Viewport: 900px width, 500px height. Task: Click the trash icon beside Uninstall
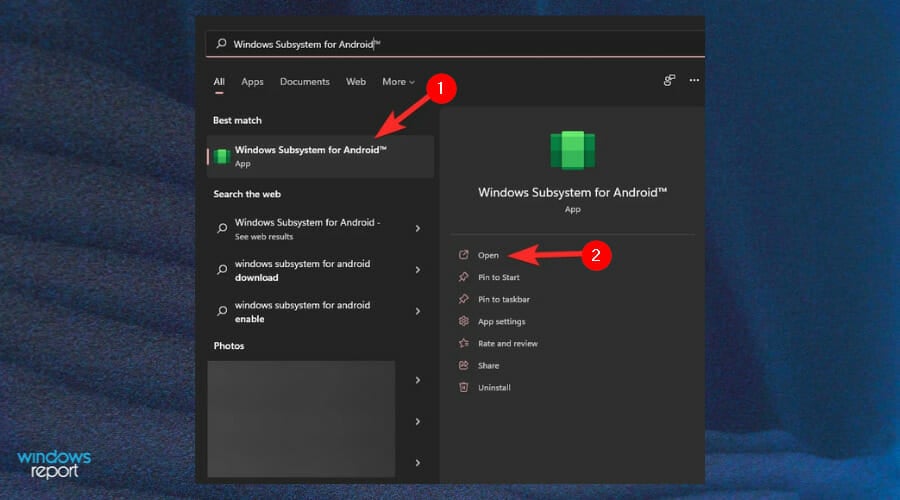pyautogui.click(x=463, y=387)
